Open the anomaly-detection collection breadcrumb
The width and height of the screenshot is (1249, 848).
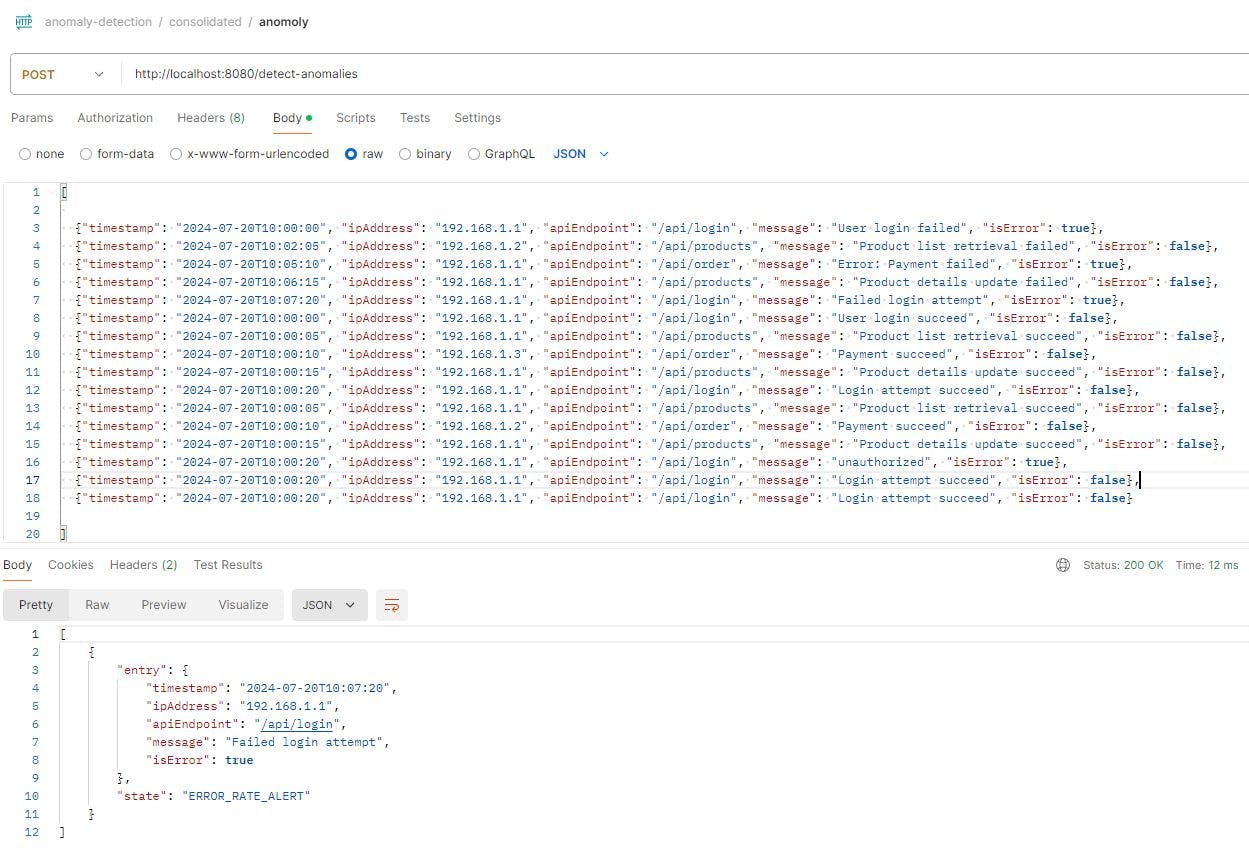point(97,21)
